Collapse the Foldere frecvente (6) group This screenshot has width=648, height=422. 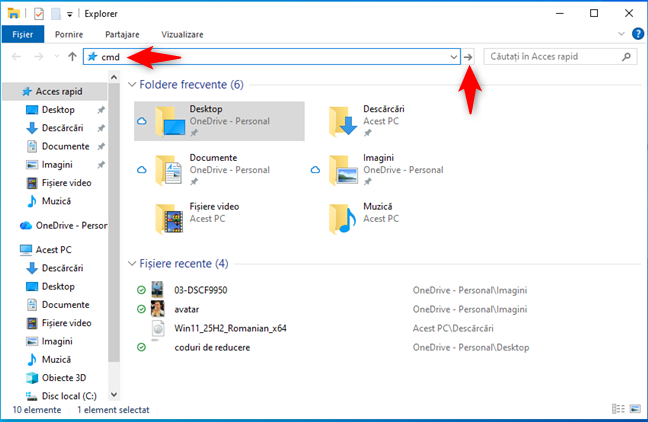pos(132,85)
